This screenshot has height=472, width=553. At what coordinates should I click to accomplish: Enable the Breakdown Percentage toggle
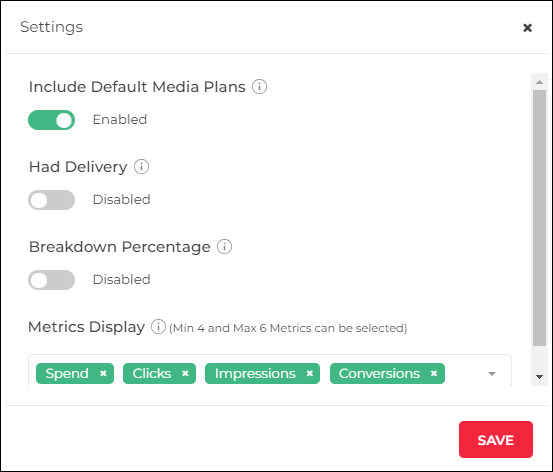[51, 280]
